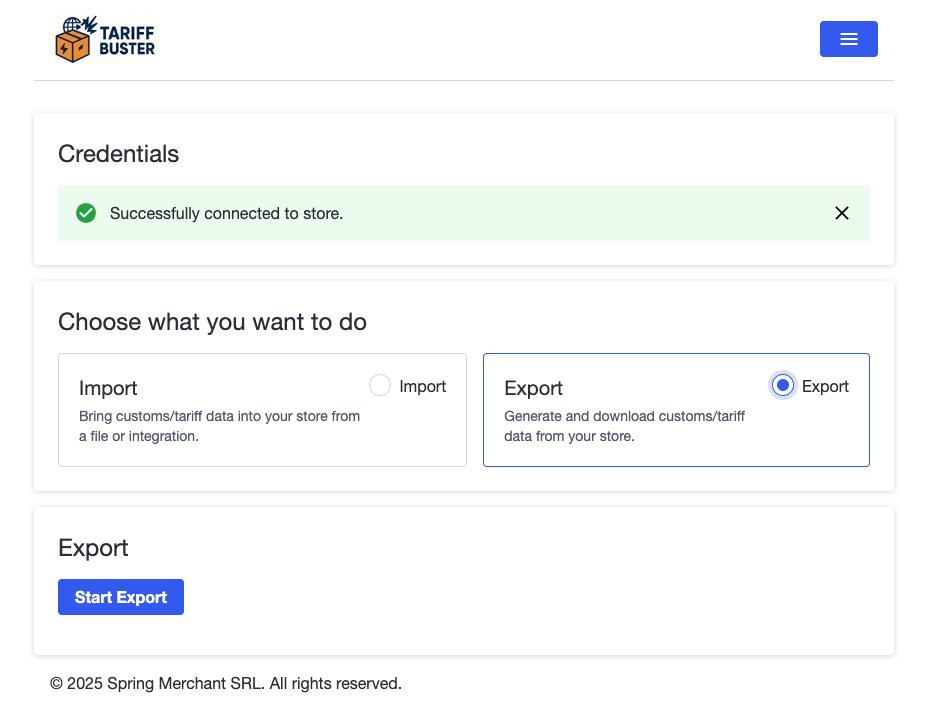Click the Choose what you want to do heading
Screen dimensions: 943x707
212,322
